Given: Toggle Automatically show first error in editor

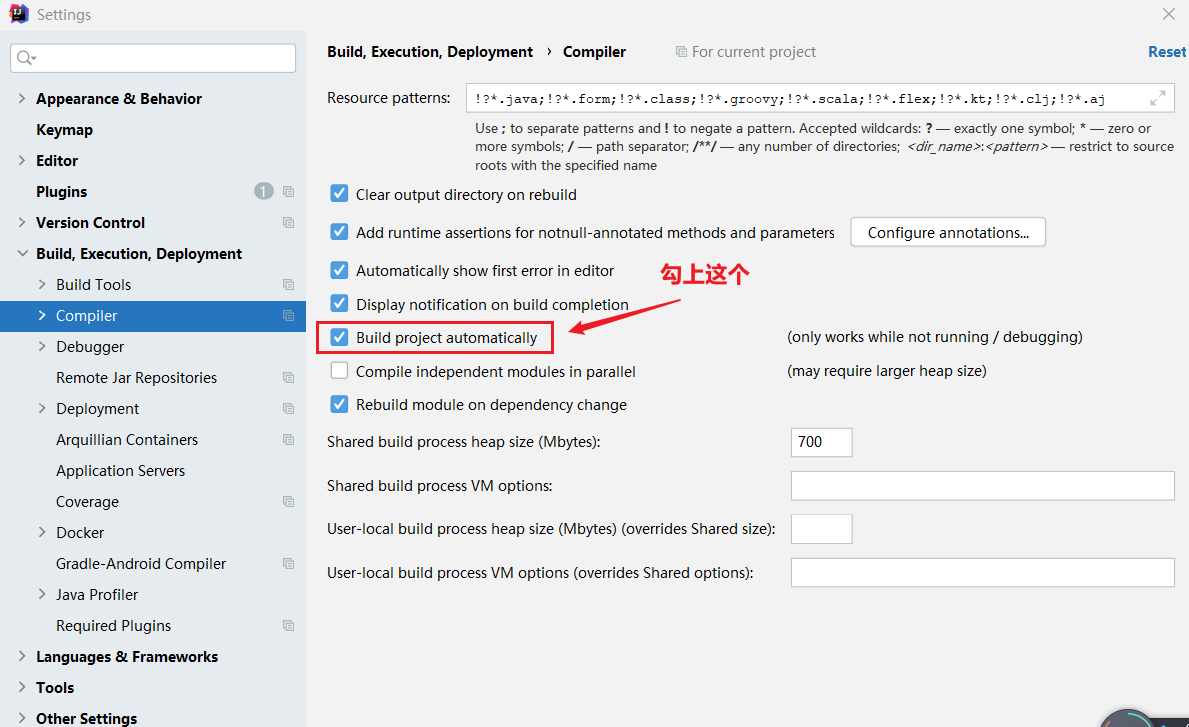Looking at the screenshot, I should pyautogui.click(x=339, y=271).
